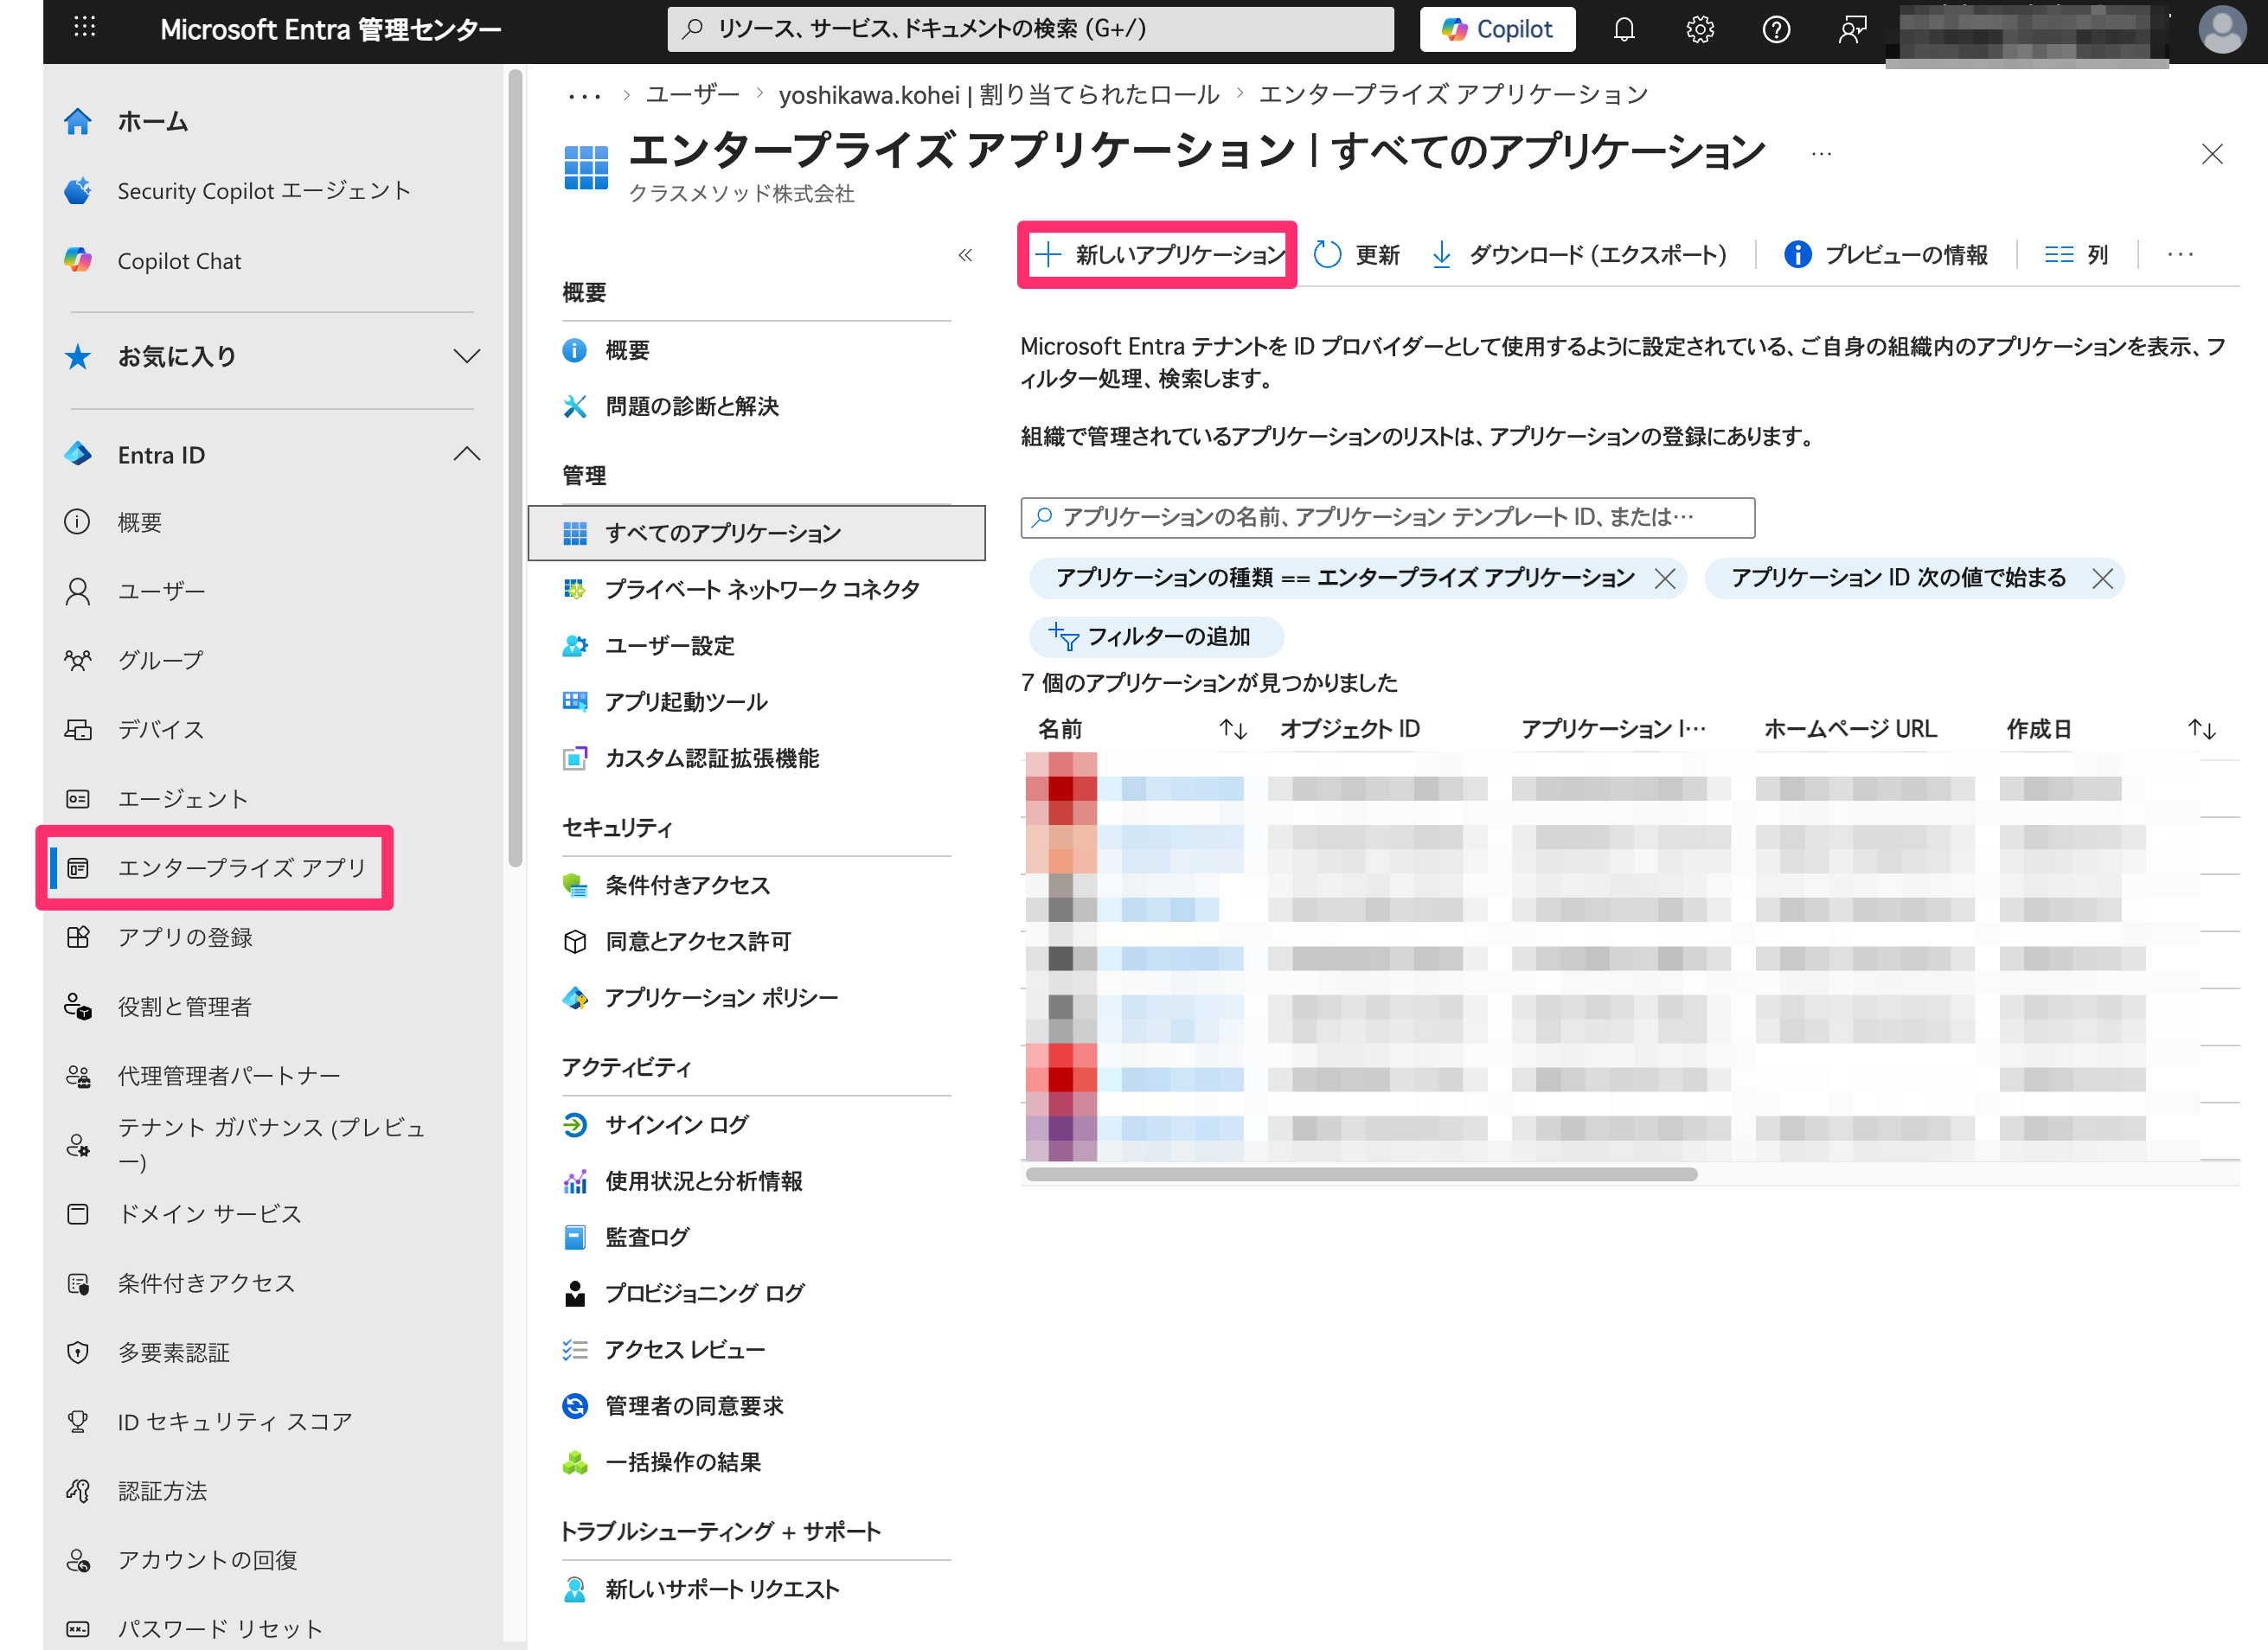This screenshot has height=1650, width=2268.
Task: Click the 更新 refresh button
Action: coord(1357,255)
